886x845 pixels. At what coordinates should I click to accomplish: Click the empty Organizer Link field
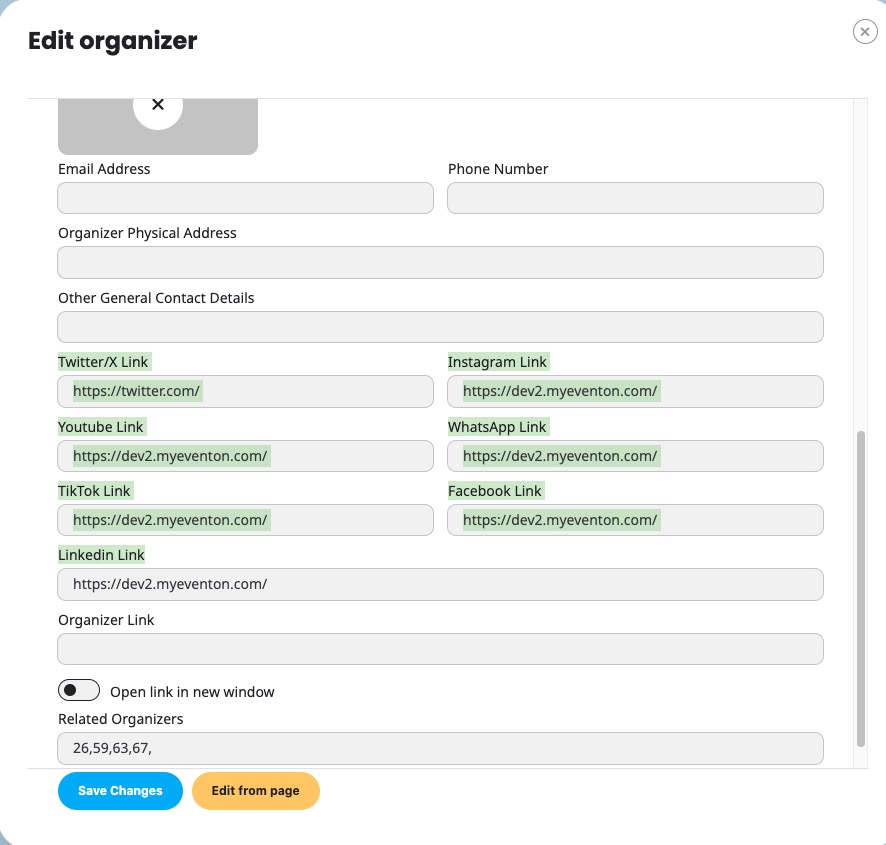coord(440,649)
